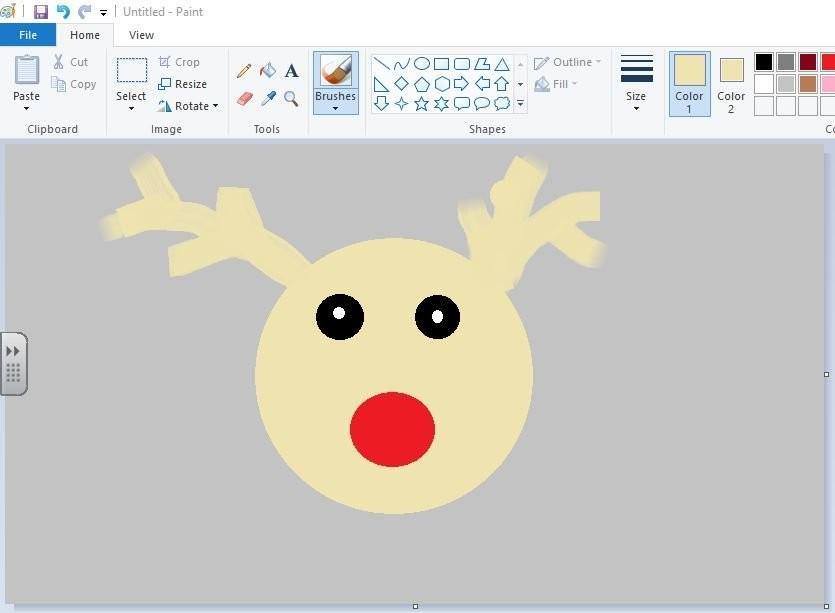Select the Eraser tool
This screenshot has height=613, width=835.
point(244,98)
